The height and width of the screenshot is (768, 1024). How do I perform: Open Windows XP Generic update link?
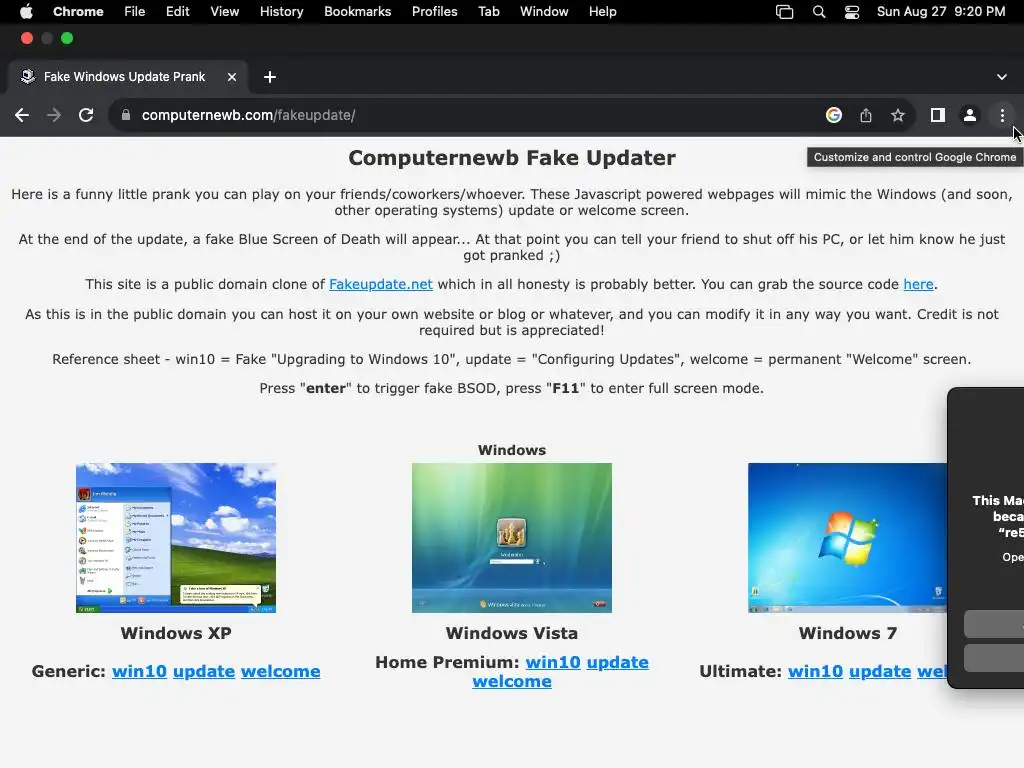point(204,671)
